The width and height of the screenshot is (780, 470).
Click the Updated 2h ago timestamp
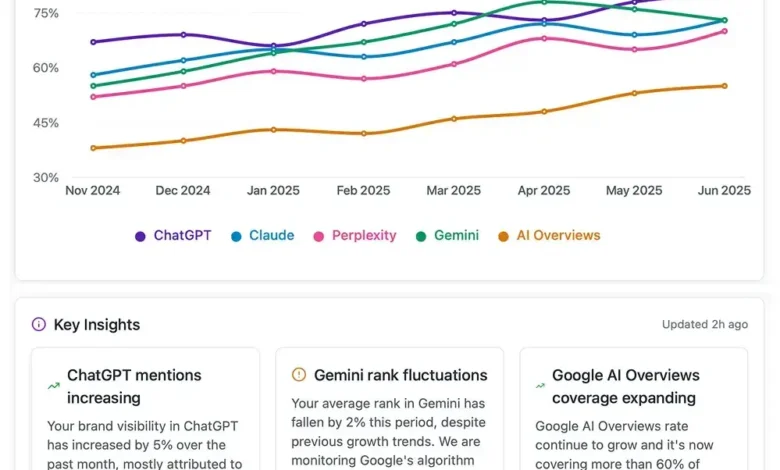click(x=704, y=324)
